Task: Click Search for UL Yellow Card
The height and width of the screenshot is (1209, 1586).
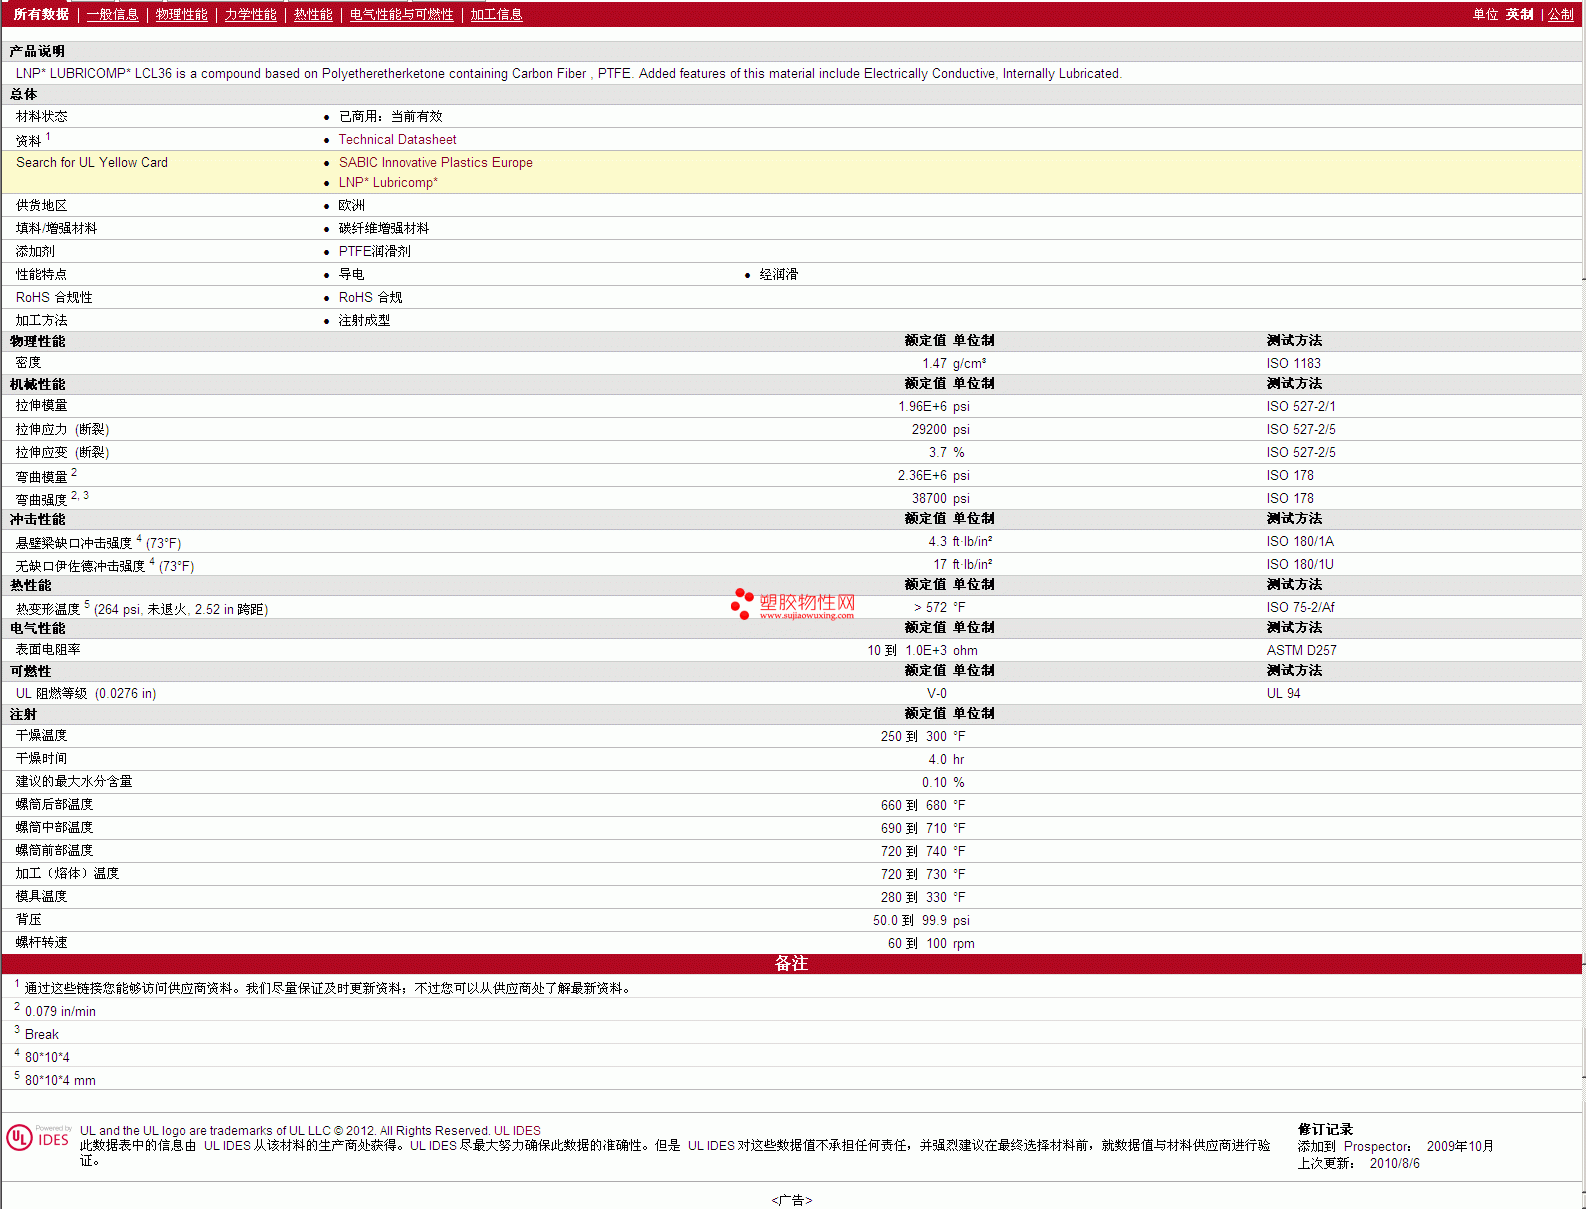Action: [x=92, y=162]
